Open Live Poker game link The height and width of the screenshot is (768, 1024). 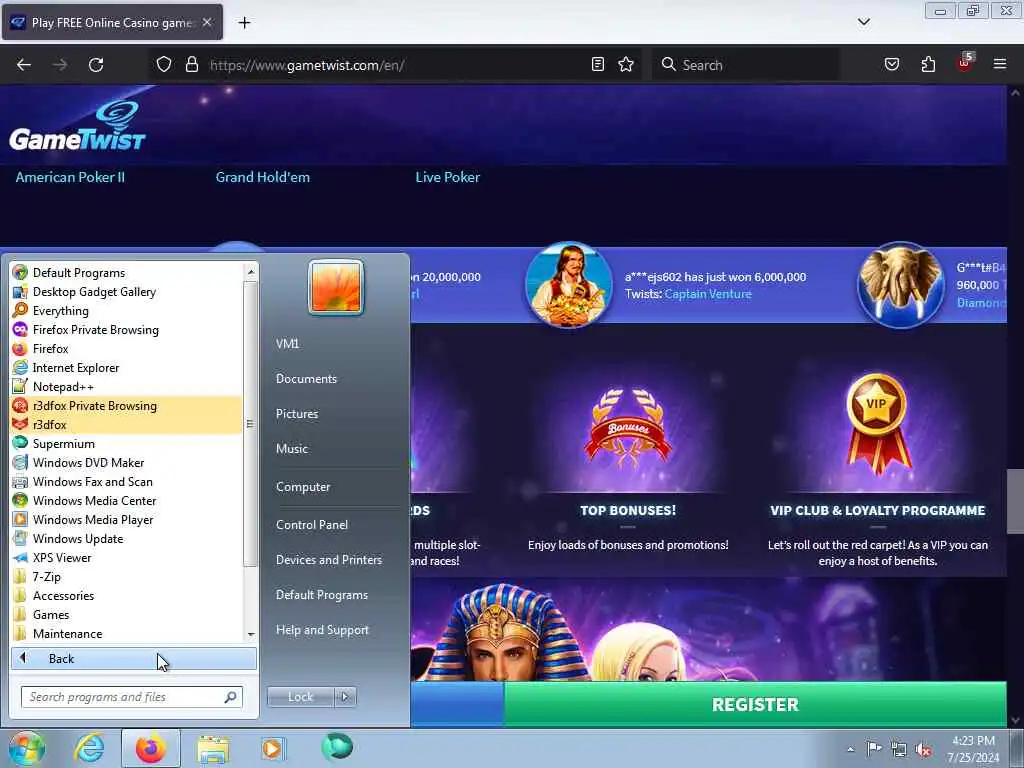[x=447, y=177]
